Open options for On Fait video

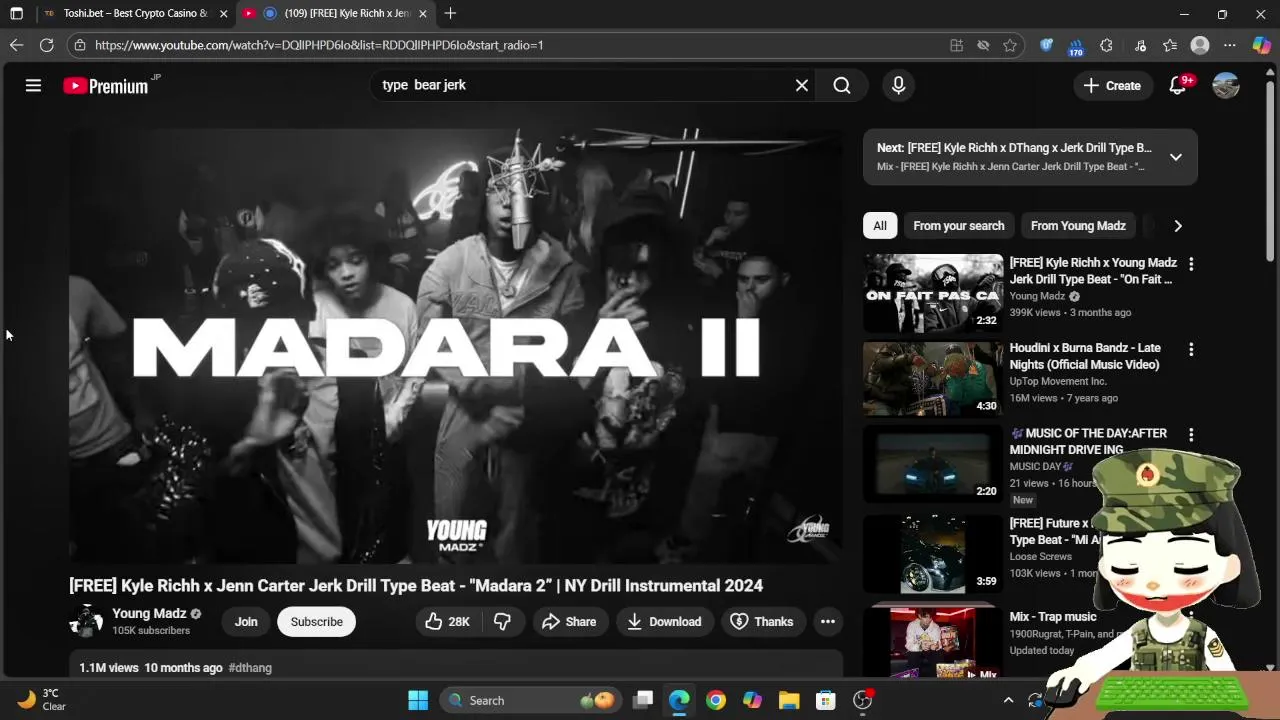(1190, 264)
